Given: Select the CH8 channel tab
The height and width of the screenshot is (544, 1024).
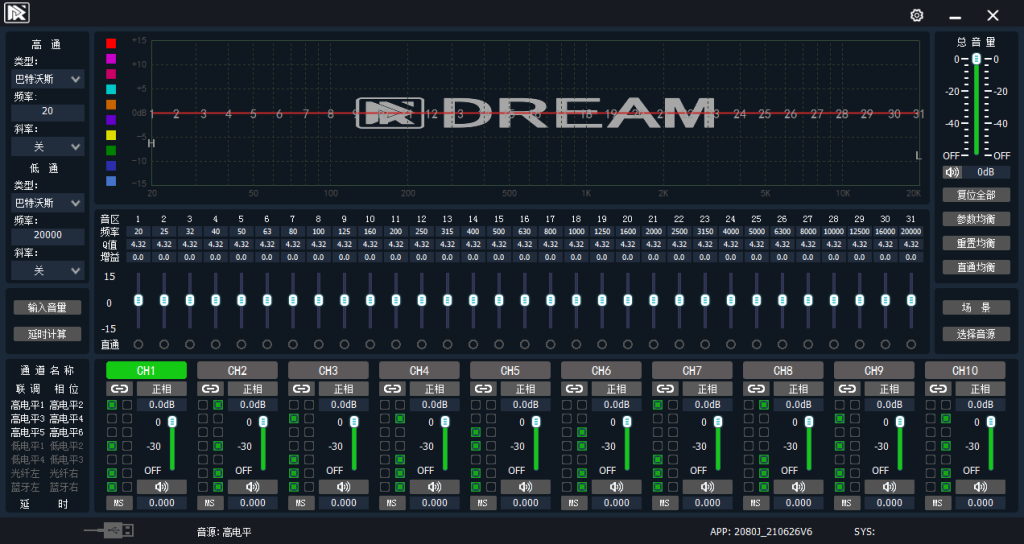Looking at the screenshot, I should point(783,370).
